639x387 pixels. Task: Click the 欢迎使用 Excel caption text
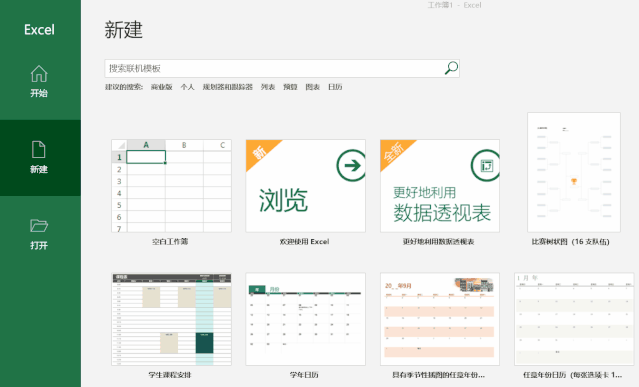point(304,242)
